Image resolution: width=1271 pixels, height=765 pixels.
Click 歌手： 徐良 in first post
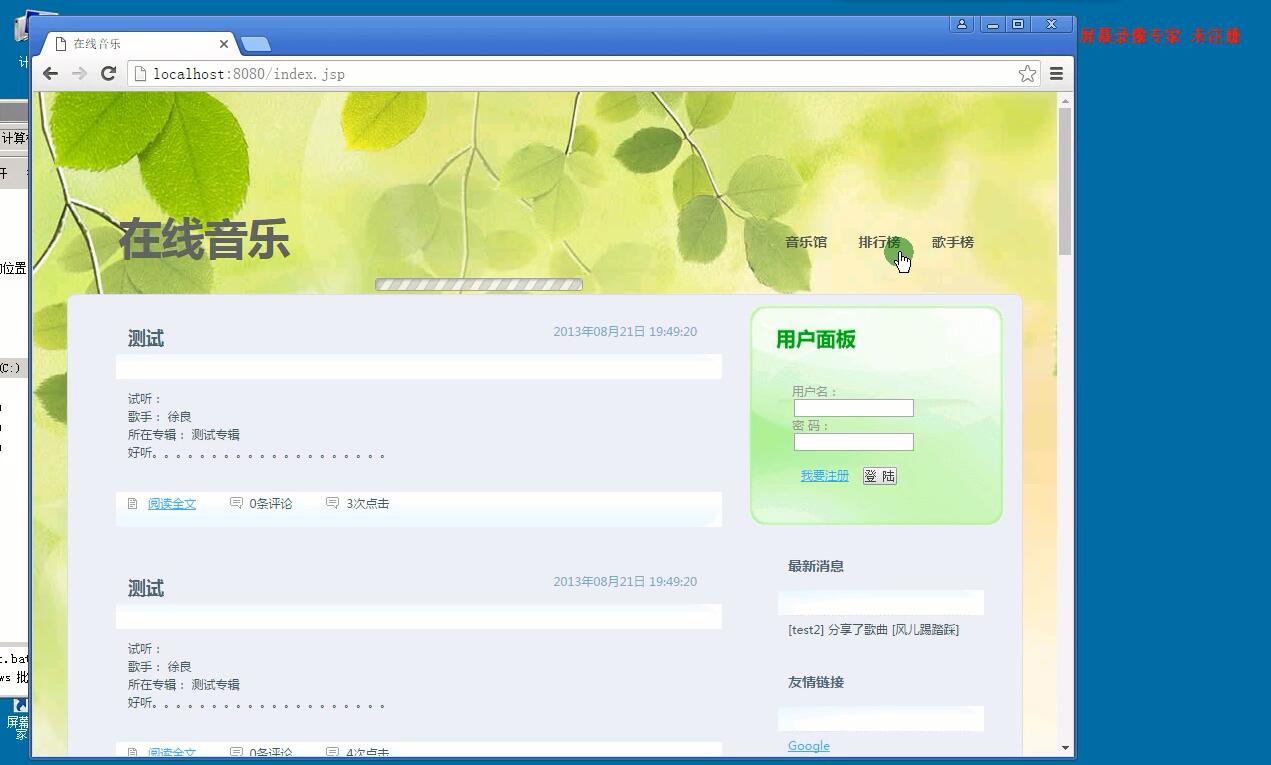pos(160,417)
